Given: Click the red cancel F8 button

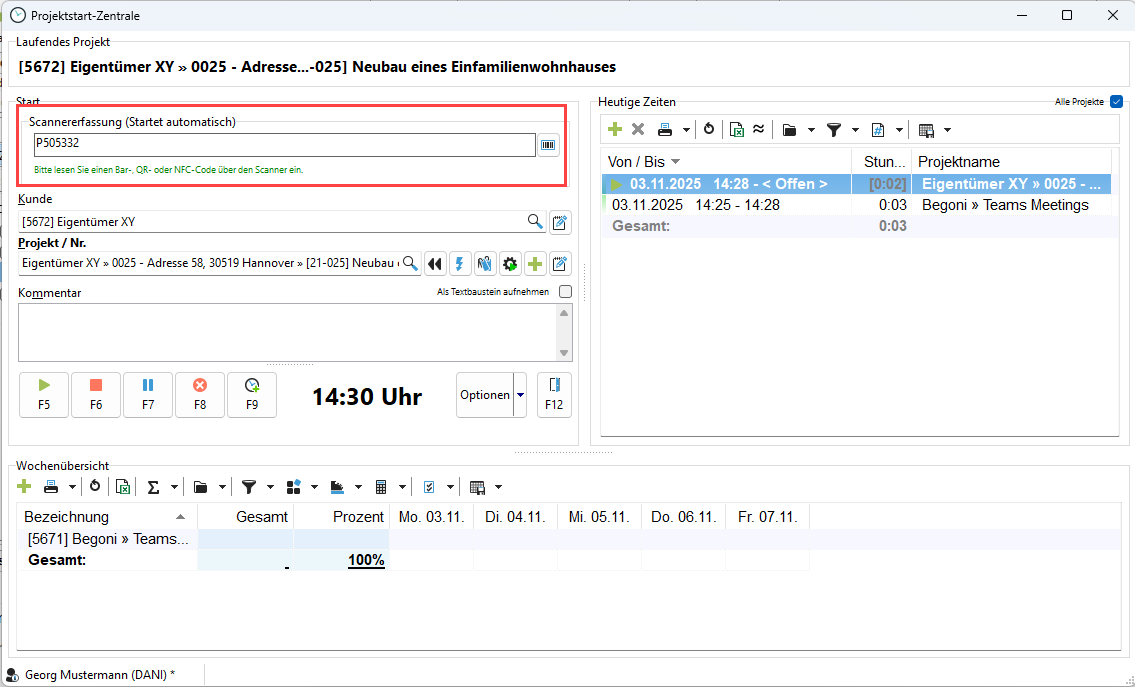Looking at the screenshot, I should (200, 394).
